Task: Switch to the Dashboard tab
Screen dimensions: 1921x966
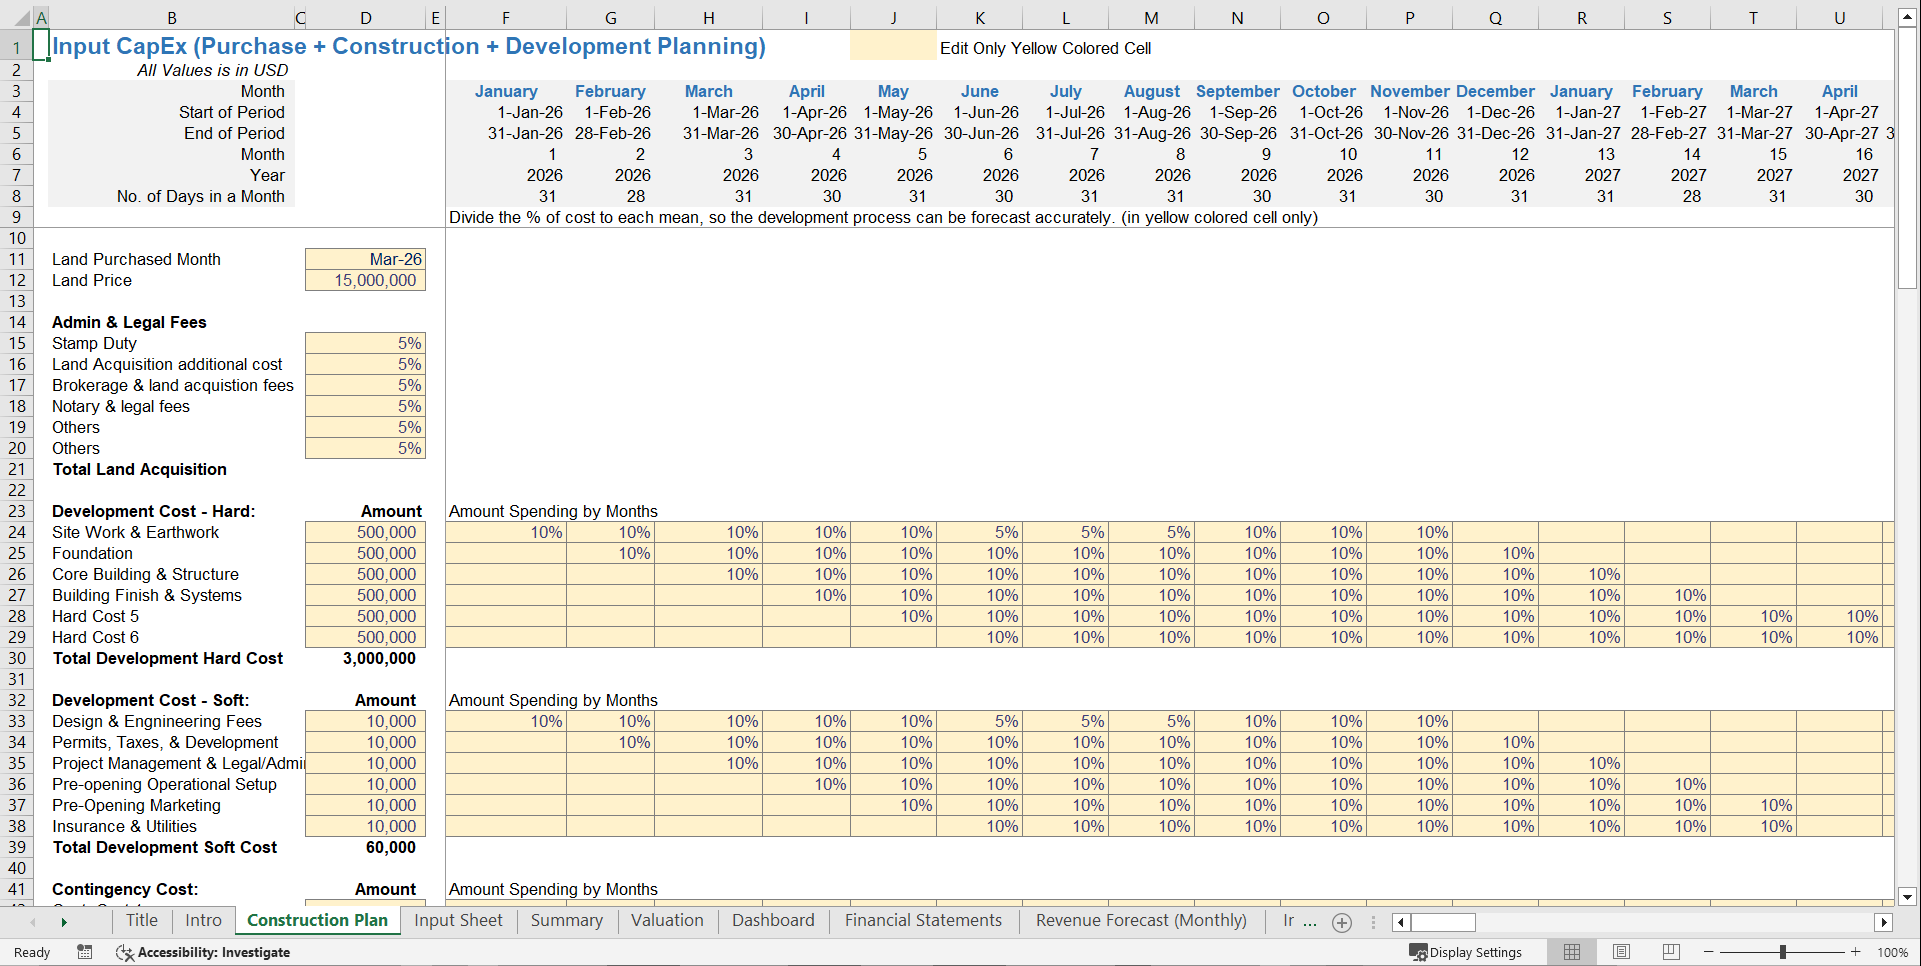Action: [x=773, y=921]
